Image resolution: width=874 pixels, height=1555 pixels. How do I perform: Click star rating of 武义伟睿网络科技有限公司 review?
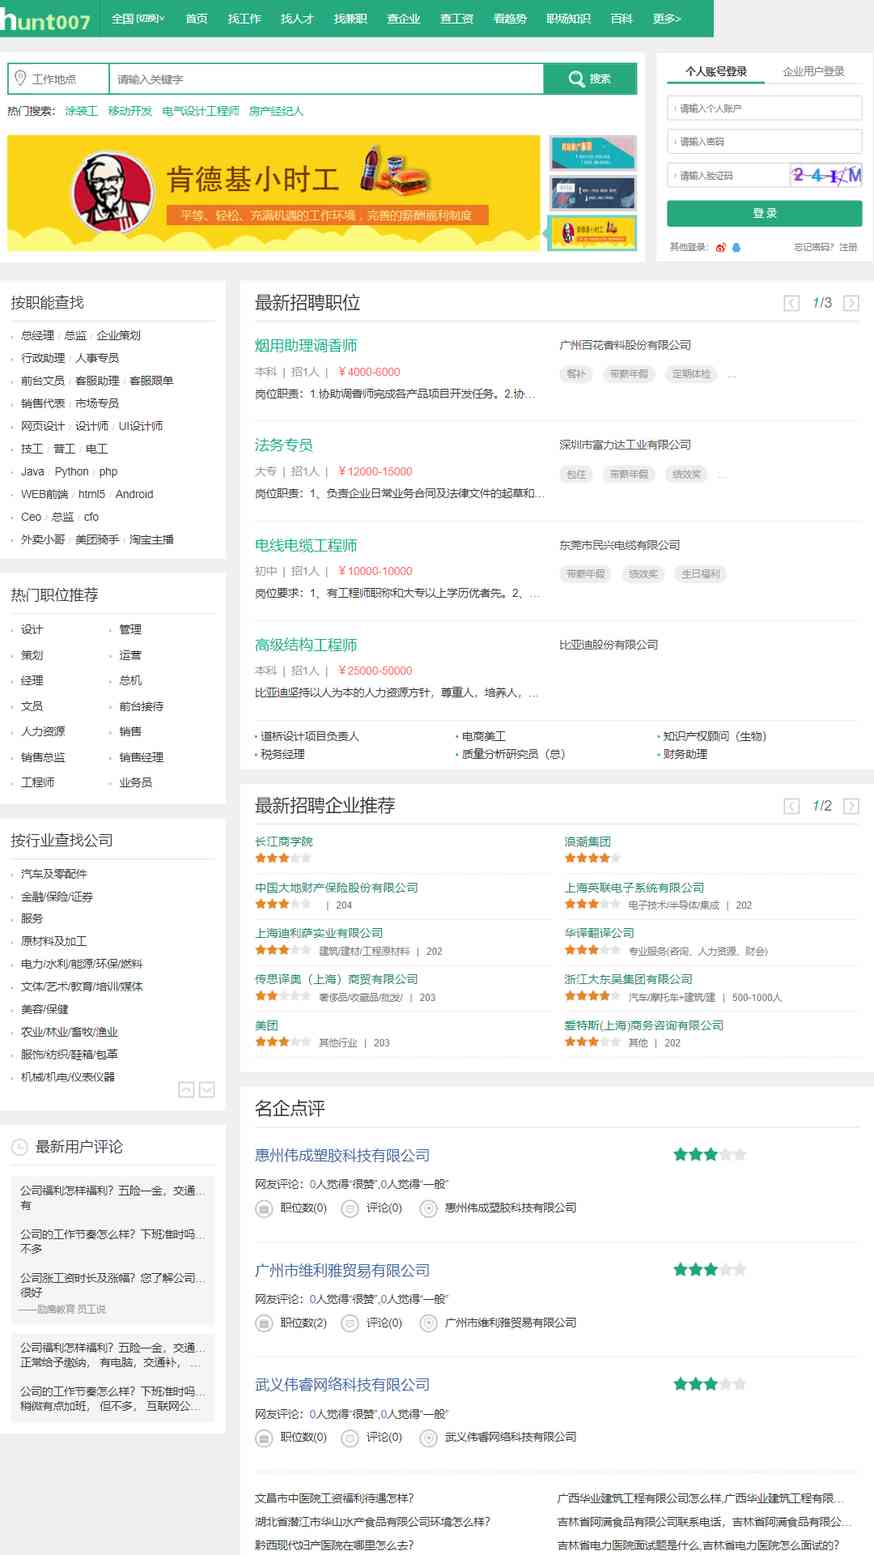710,1384
